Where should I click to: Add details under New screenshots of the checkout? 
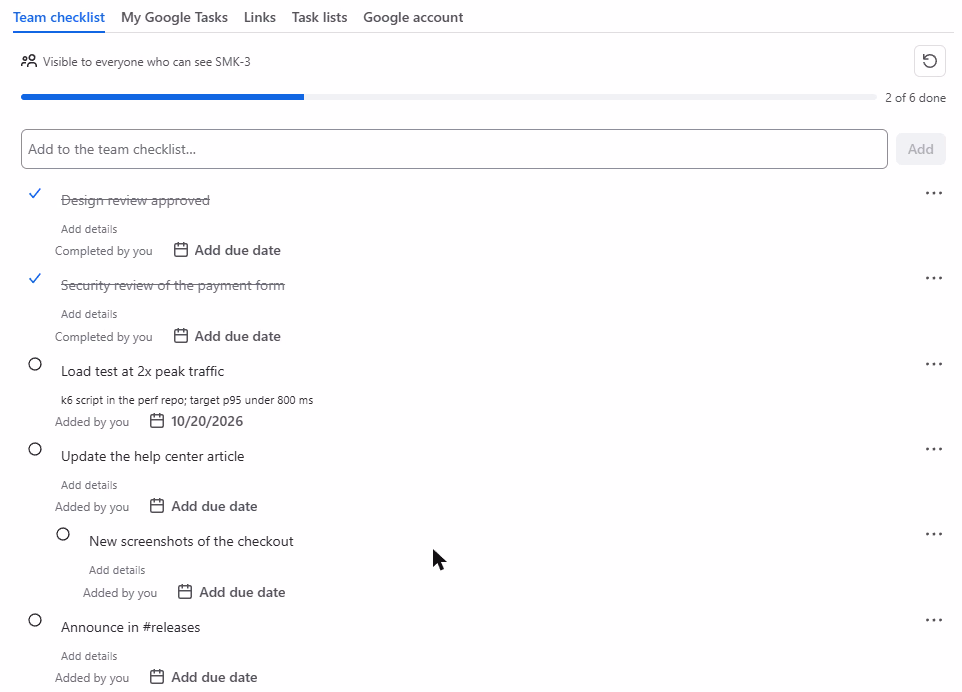[117, 570]
